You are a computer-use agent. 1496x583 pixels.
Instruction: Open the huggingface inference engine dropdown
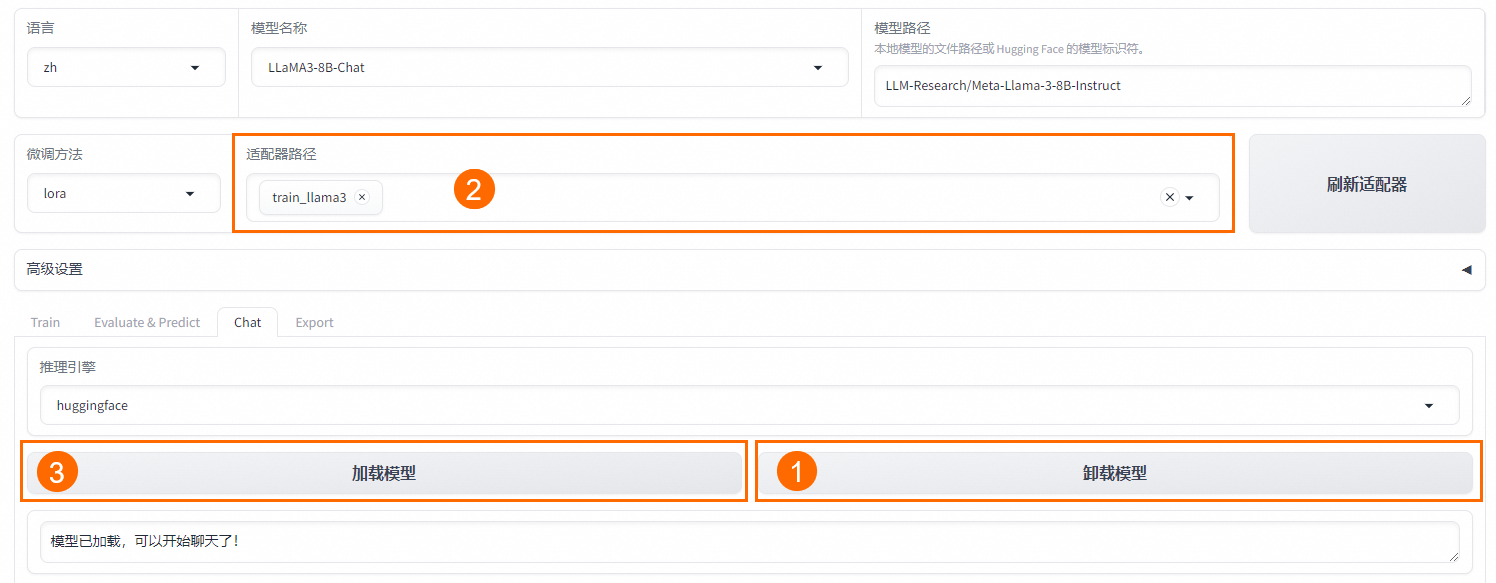749,405
